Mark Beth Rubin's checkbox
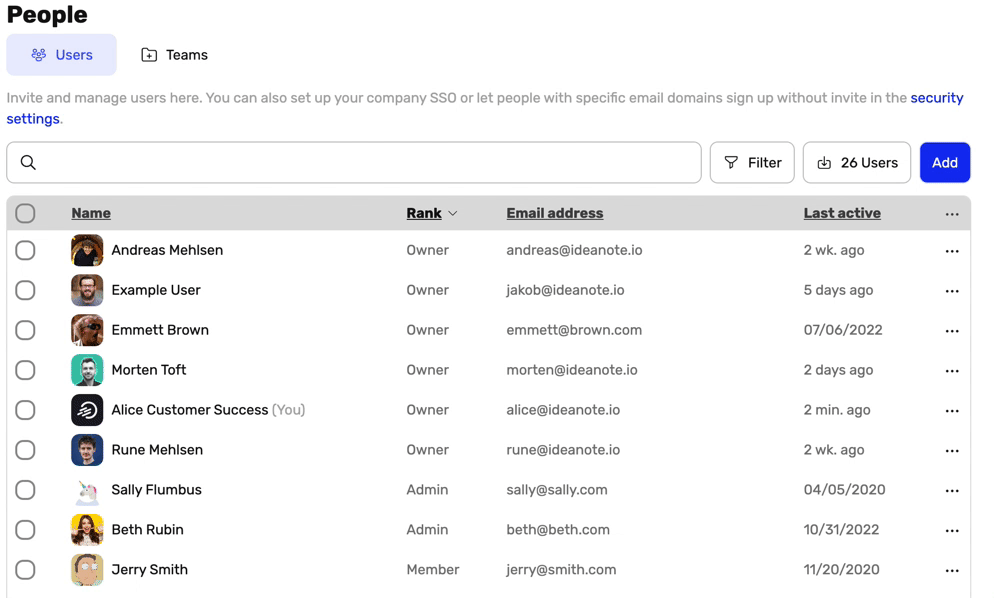994x598 pixels. tap(25, 530)
